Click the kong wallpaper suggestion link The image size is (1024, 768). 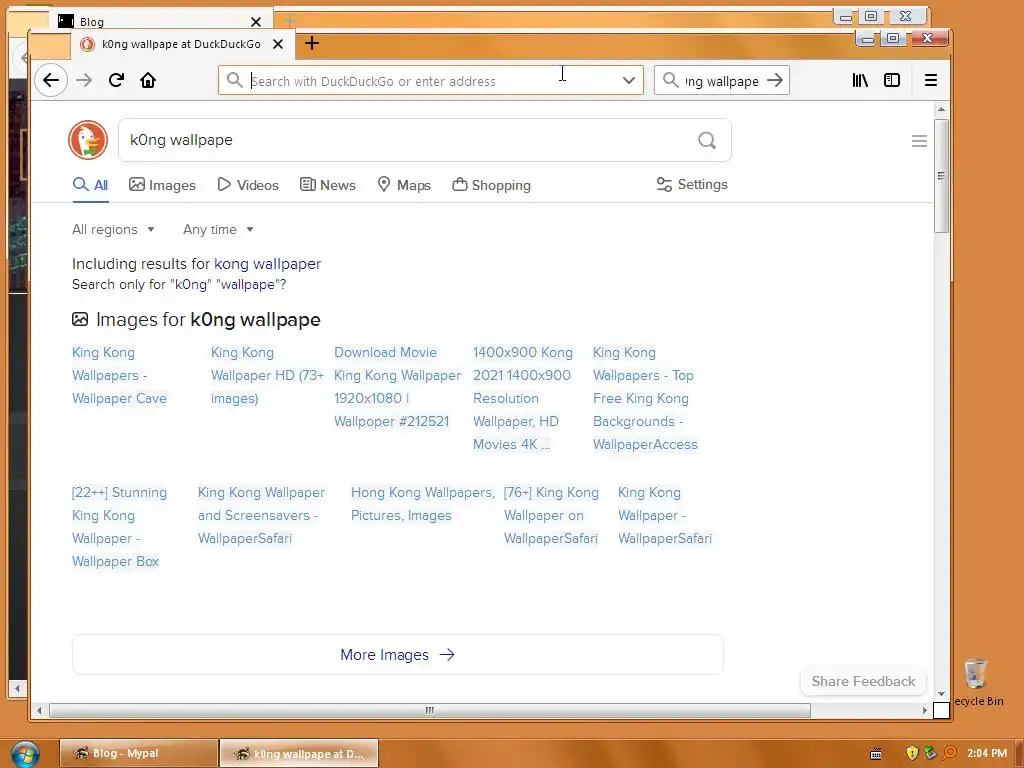pyautogui.click(x=268, y=264)
